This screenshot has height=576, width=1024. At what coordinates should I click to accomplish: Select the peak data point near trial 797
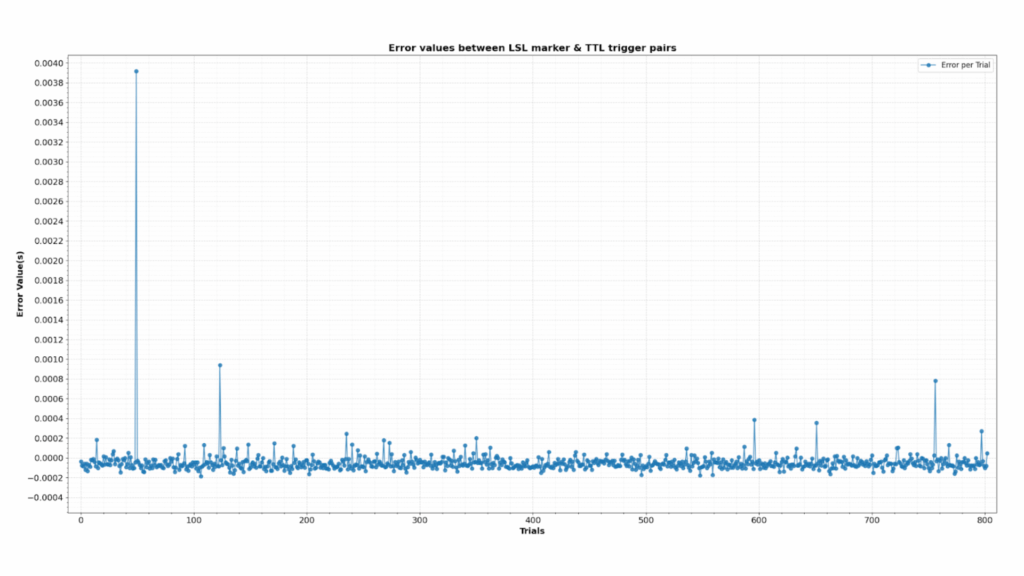click(x=981, y=431)
